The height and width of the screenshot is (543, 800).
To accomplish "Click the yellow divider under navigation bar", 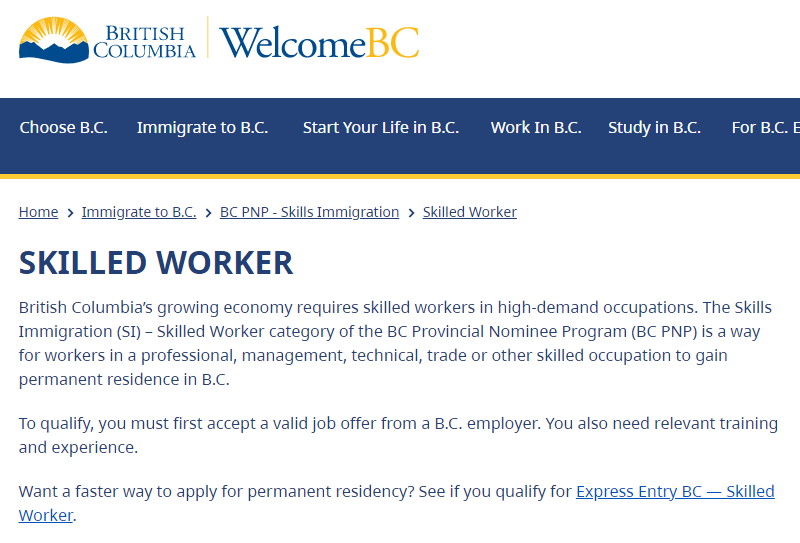I will (x=400, y=177).
